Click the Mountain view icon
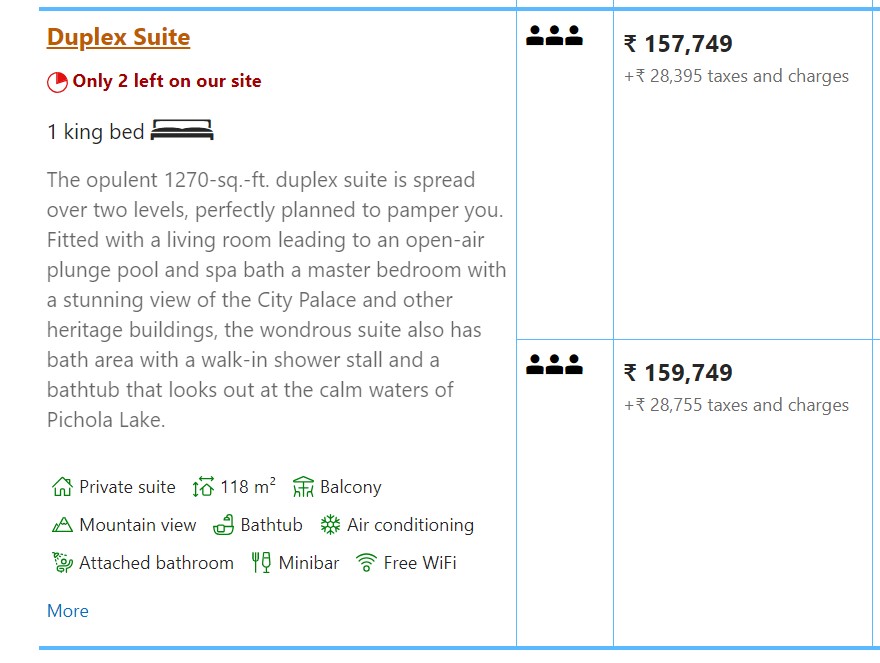The height and width of the screenshot is (663, 880). [x=62, y=525]
